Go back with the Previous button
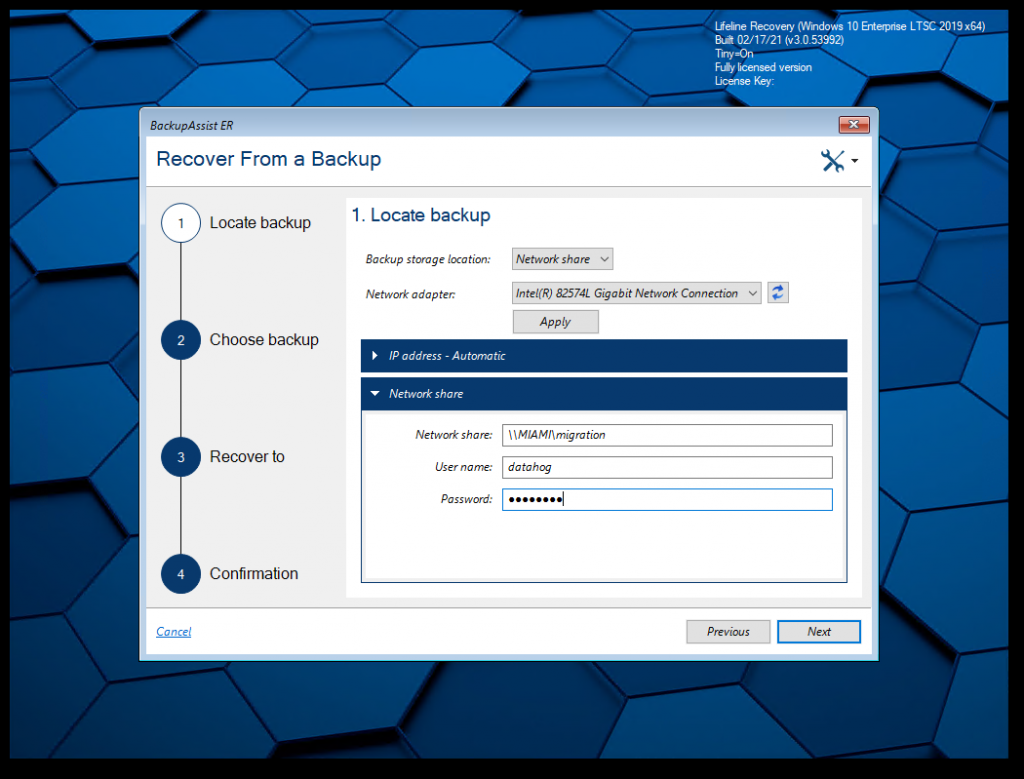Screen dimensions: 1024x779 pos(728,632)
